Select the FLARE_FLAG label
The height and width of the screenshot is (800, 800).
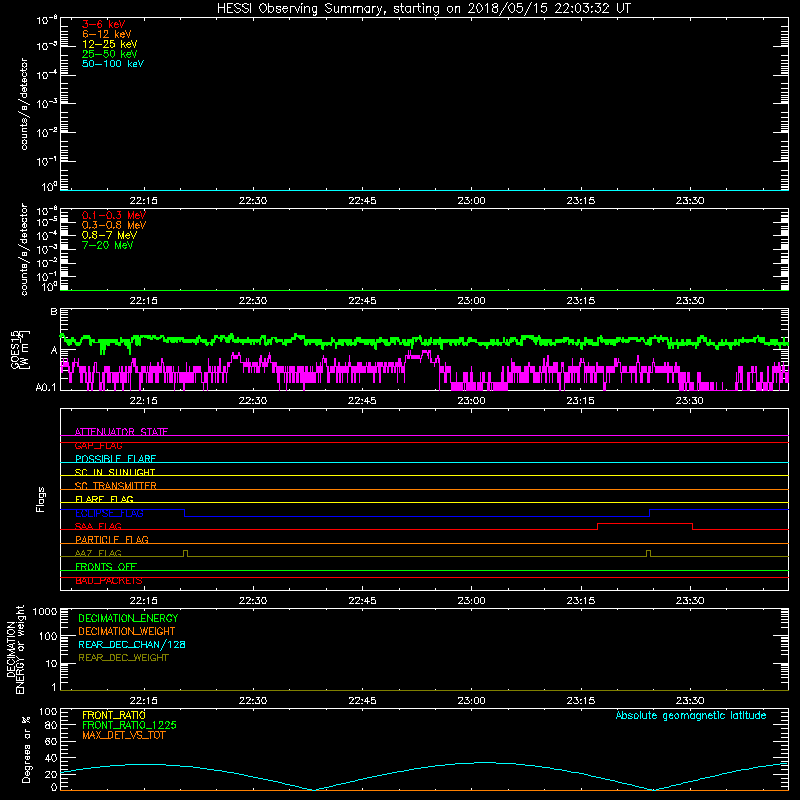(x=104, y=499)
